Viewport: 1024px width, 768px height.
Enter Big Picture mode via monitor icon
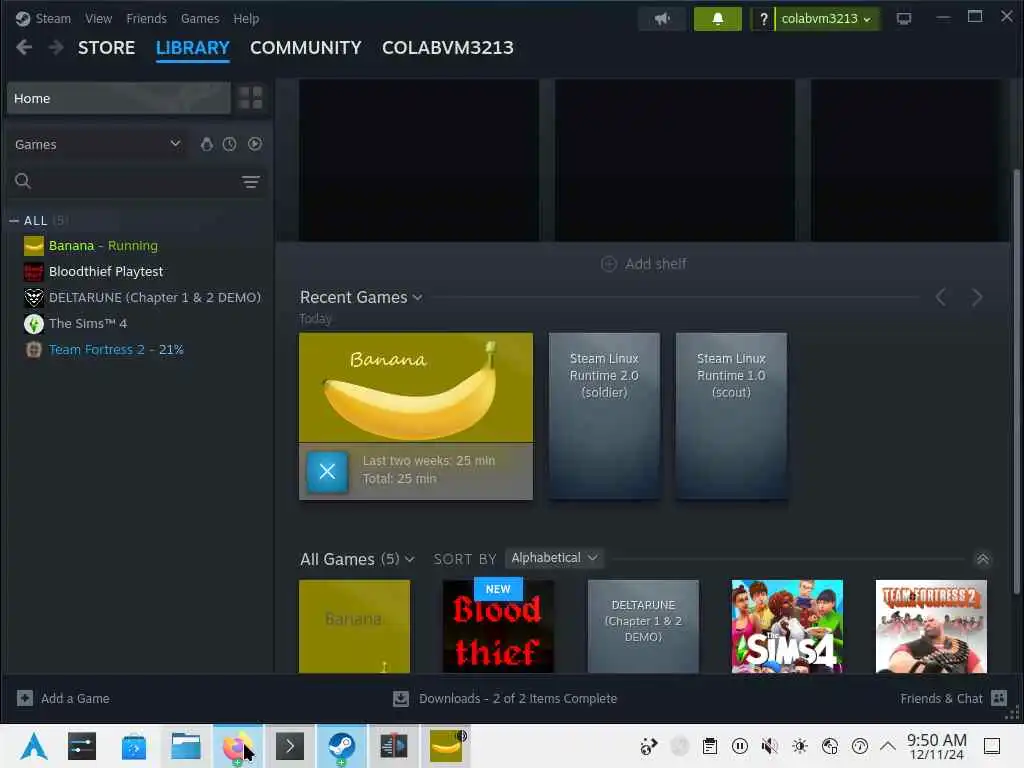[904, 18]
